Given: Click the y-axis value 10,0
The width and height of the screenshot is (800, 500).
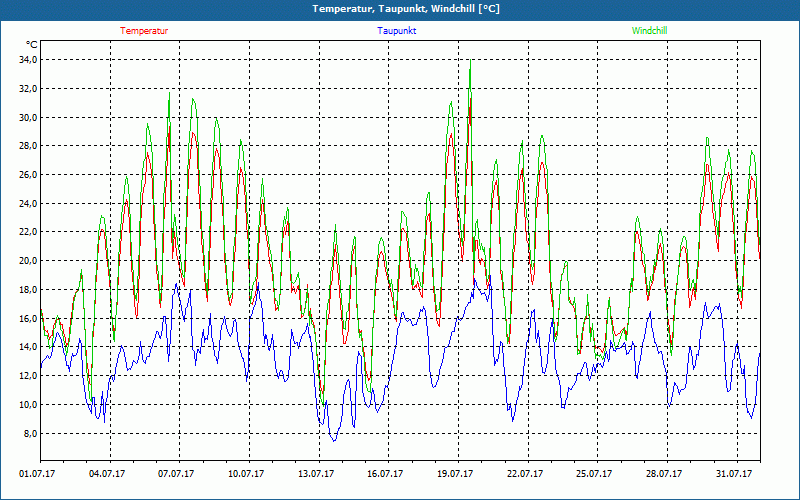Looking at the screenshot, I should coord(28,405).
